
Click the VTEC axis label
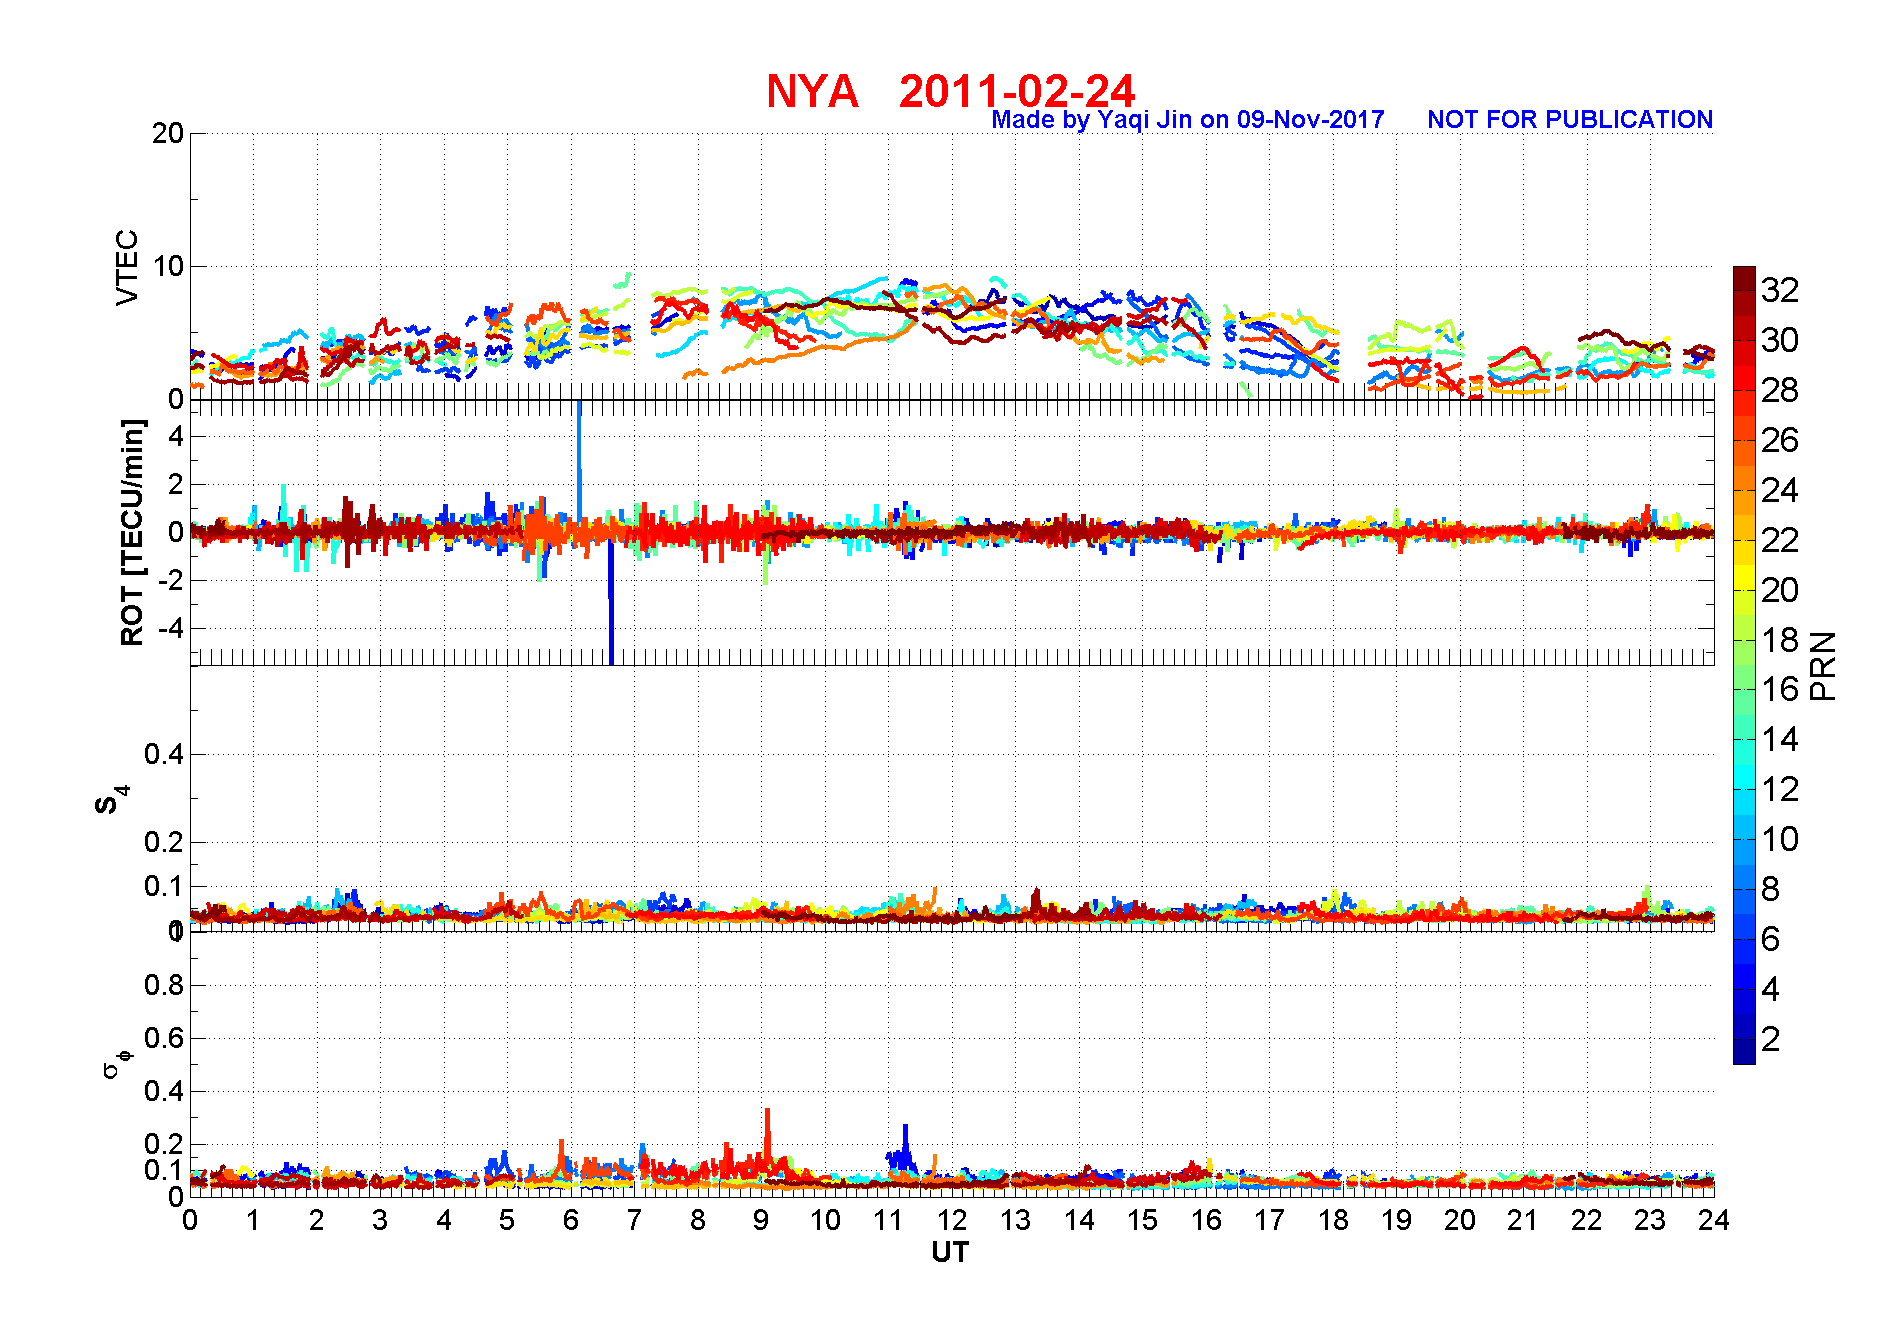pos(127,267)
